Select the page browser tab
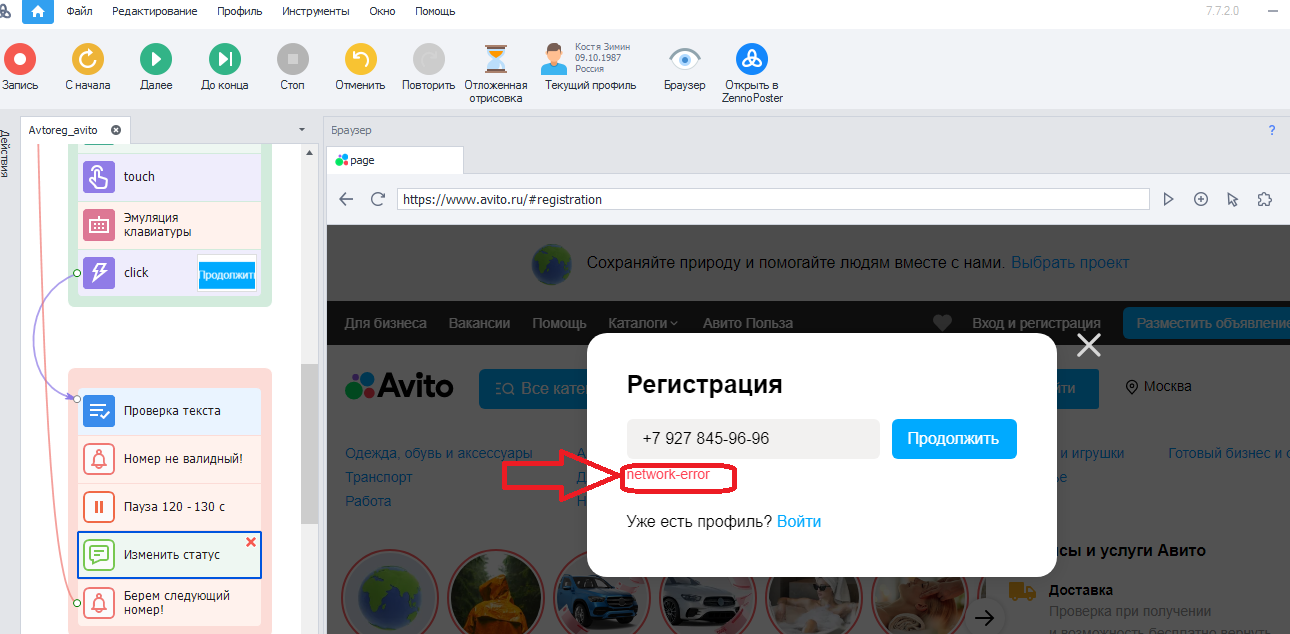The height and width of the screenshot is (634, 1290). click(395, 160)
